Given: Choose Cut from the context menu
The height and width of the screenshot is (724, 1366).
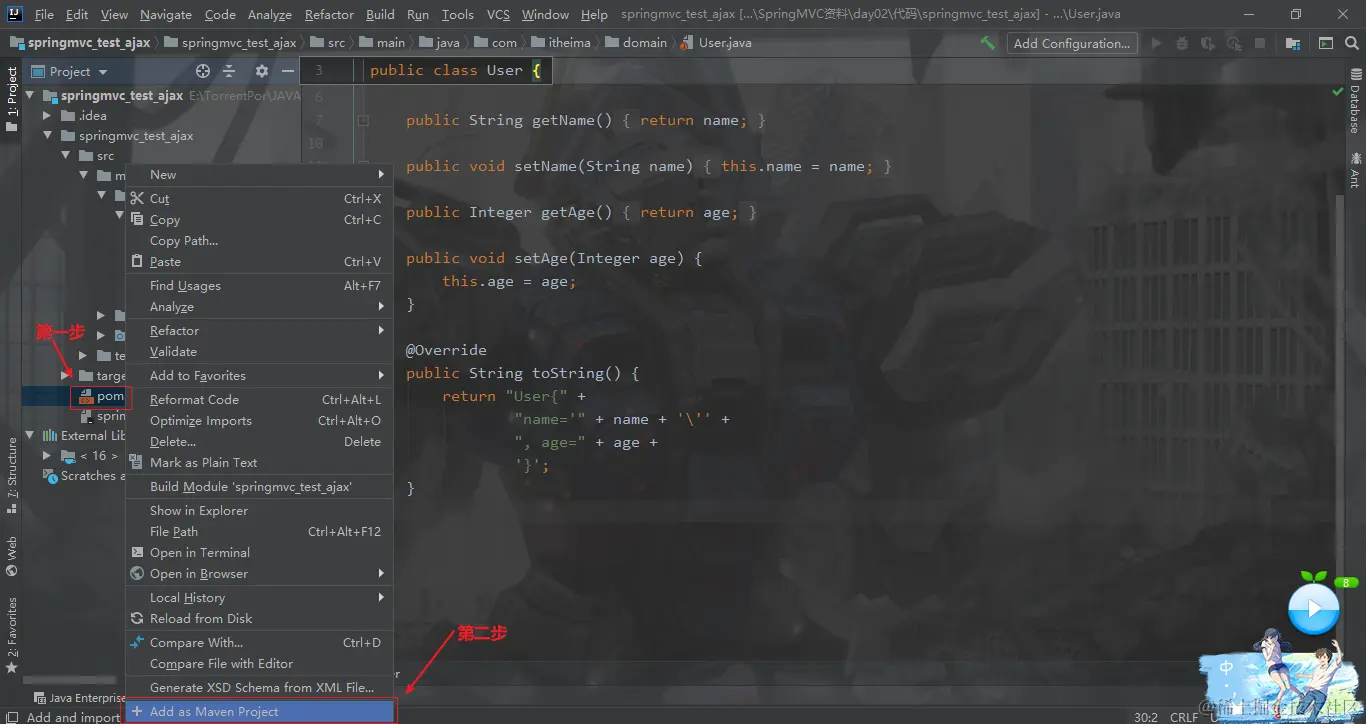Looking at the screenshot, I should coord(260,198).
